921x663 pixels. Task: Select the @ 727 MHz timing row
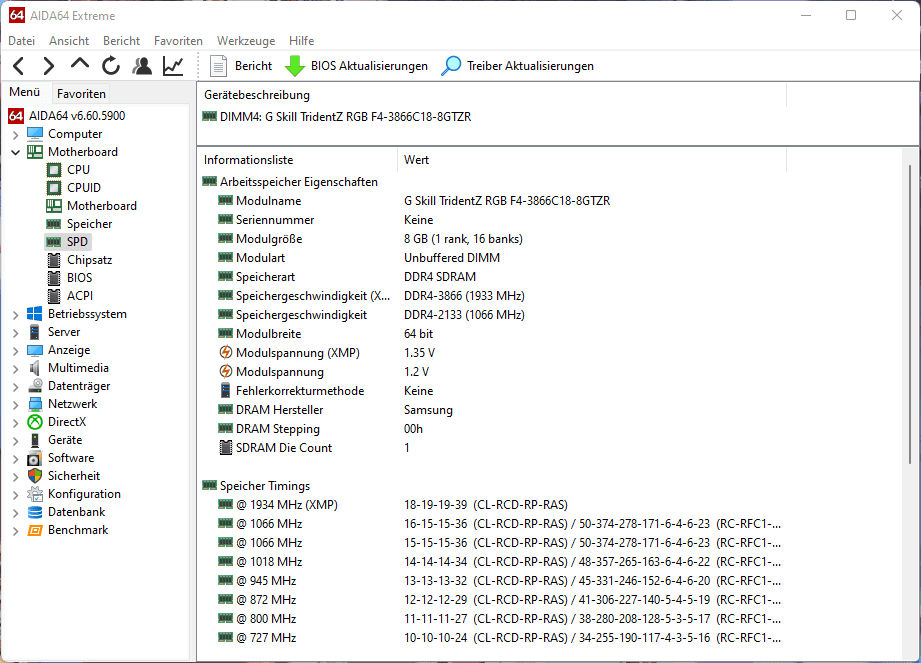coord(492,638)
